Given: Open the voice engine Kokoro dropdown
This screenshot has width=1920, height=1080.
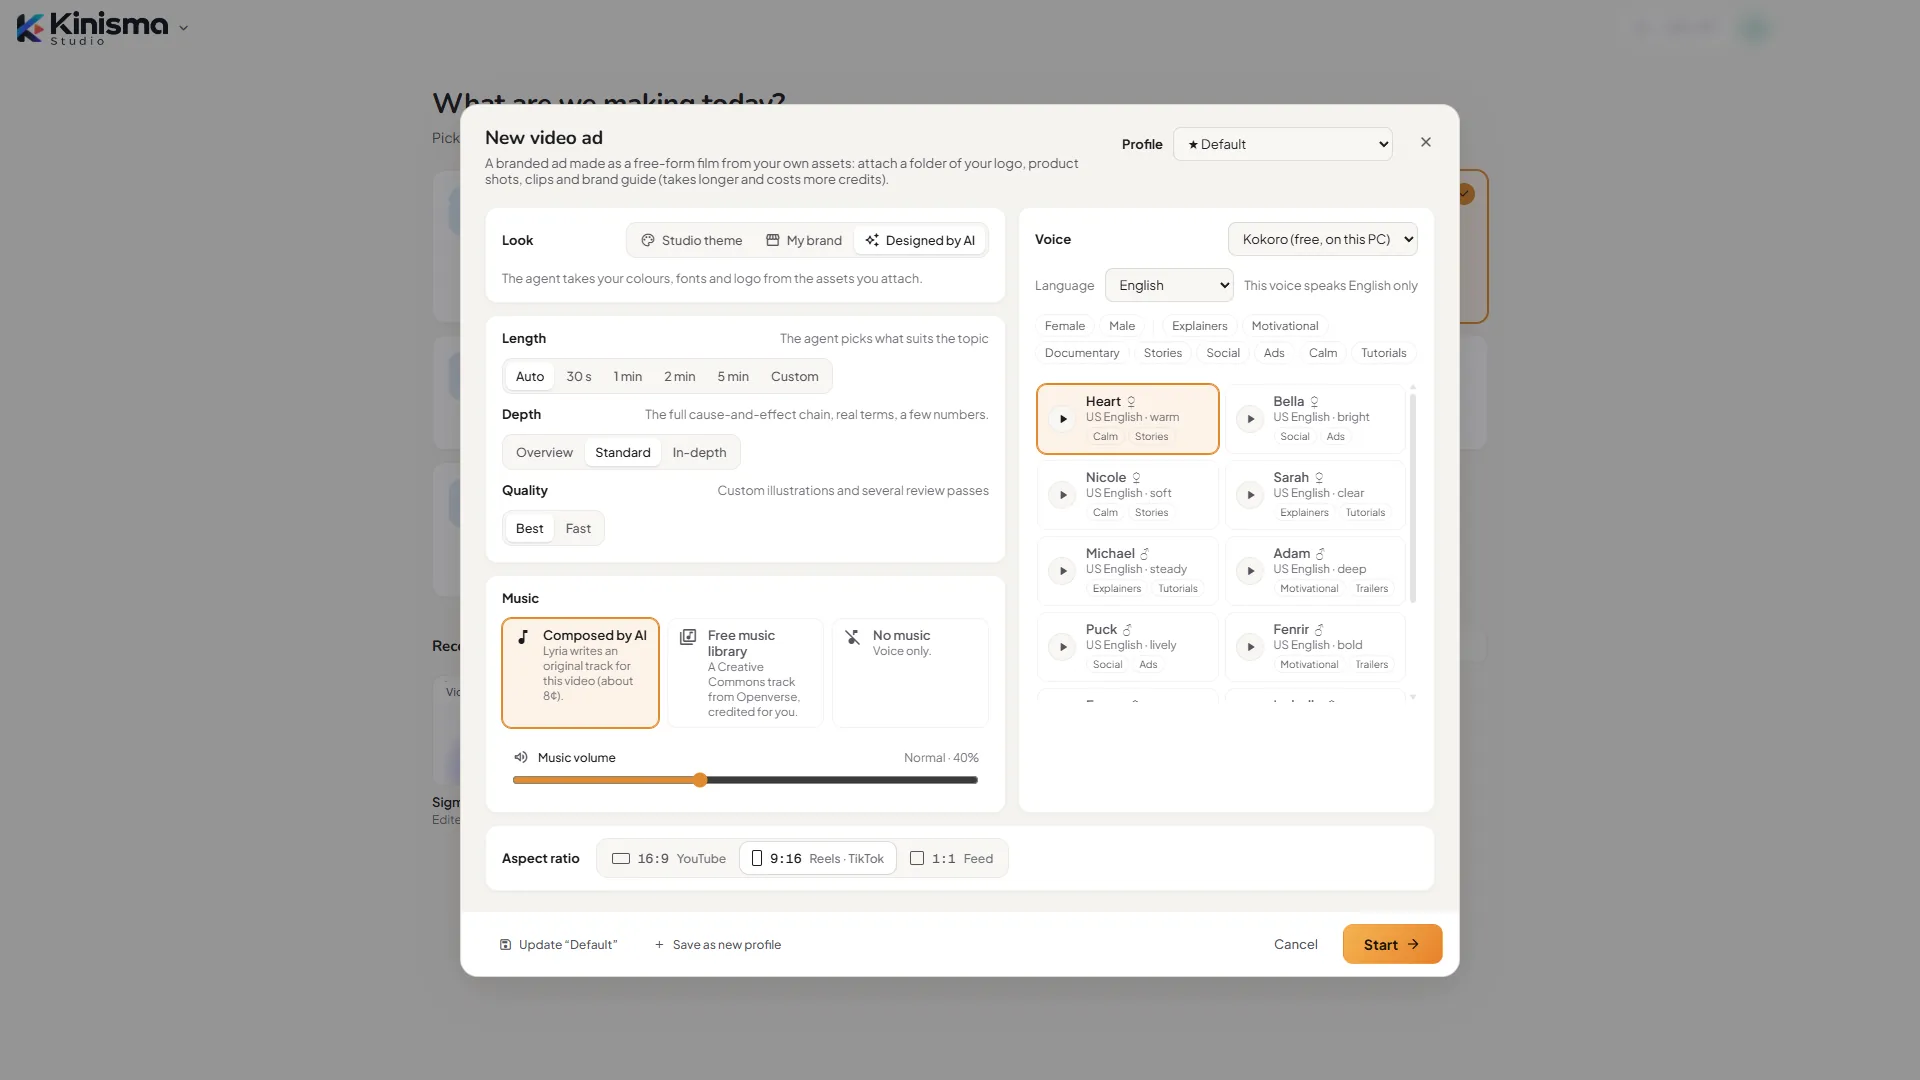Looking at the screenshot, I should tap(1323, 239).
